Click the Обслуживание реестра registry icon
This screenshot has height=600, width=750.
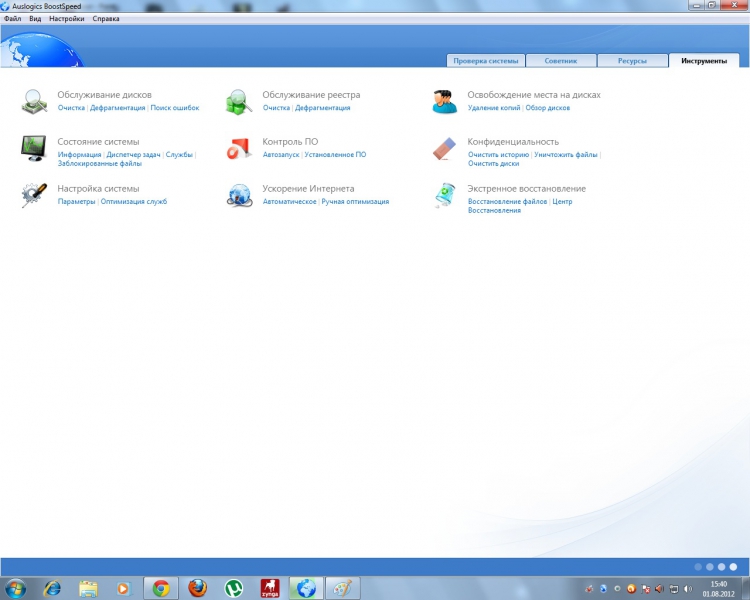click(x=238, y=101)
